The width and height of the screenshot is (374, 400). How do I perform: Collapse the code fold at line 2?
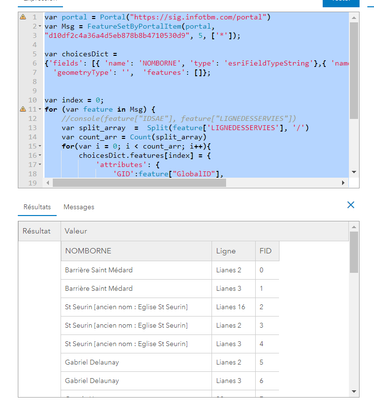[x=40, y=26]
